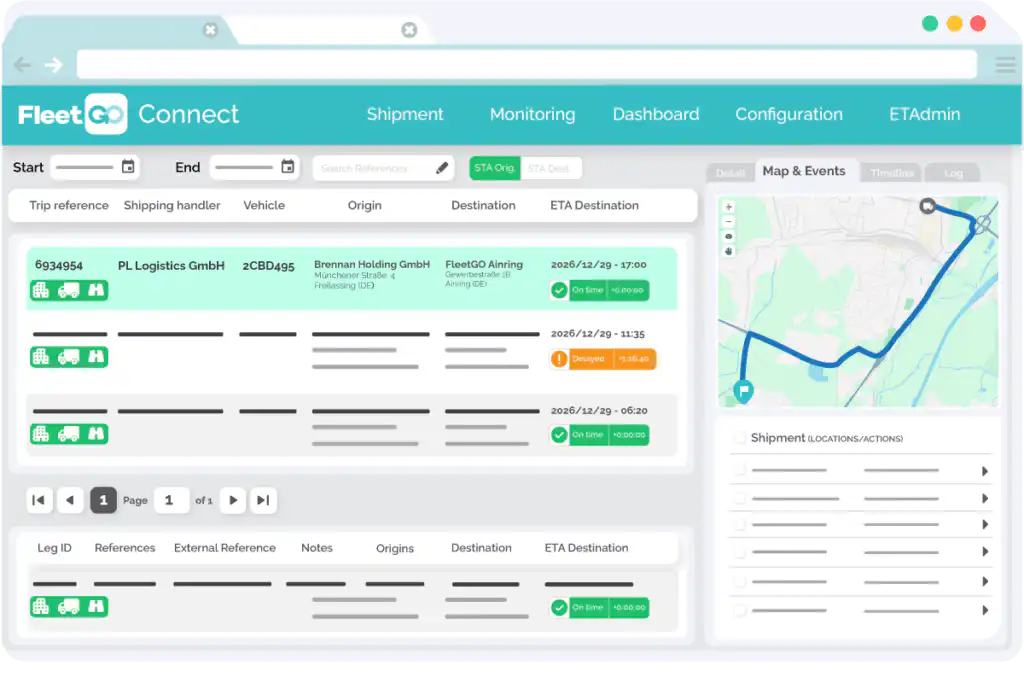Click building icon for trip 6934954
The image size is (1024, 683).
pos(41,290)
